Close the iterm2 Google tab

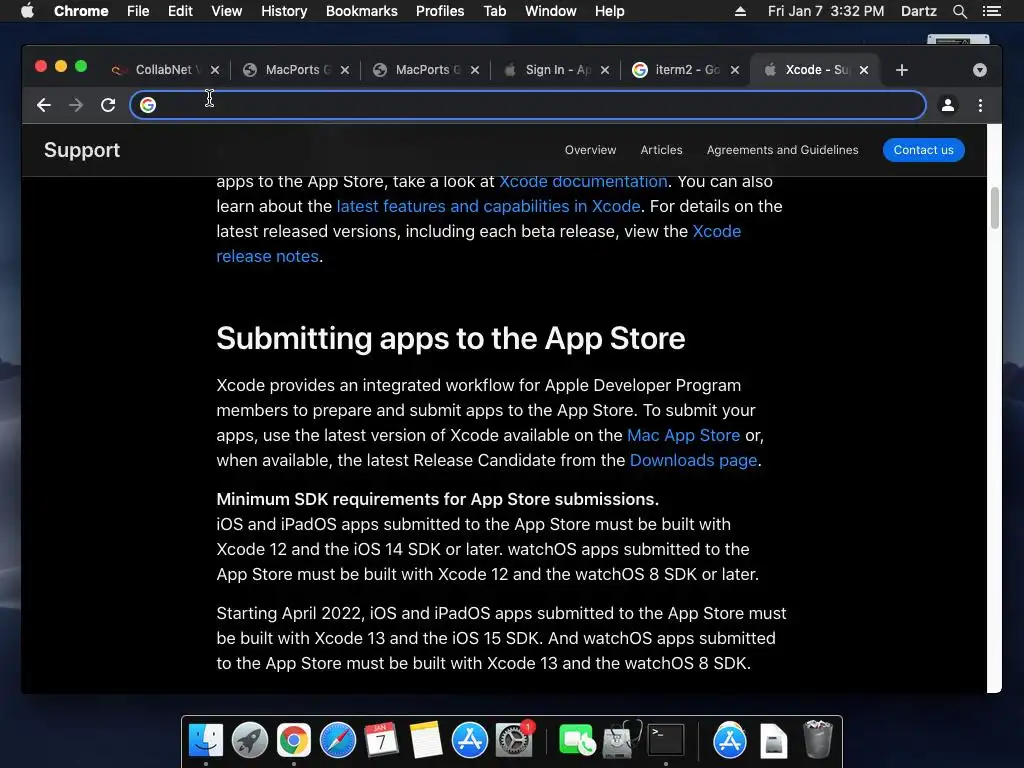click(735, 70)
